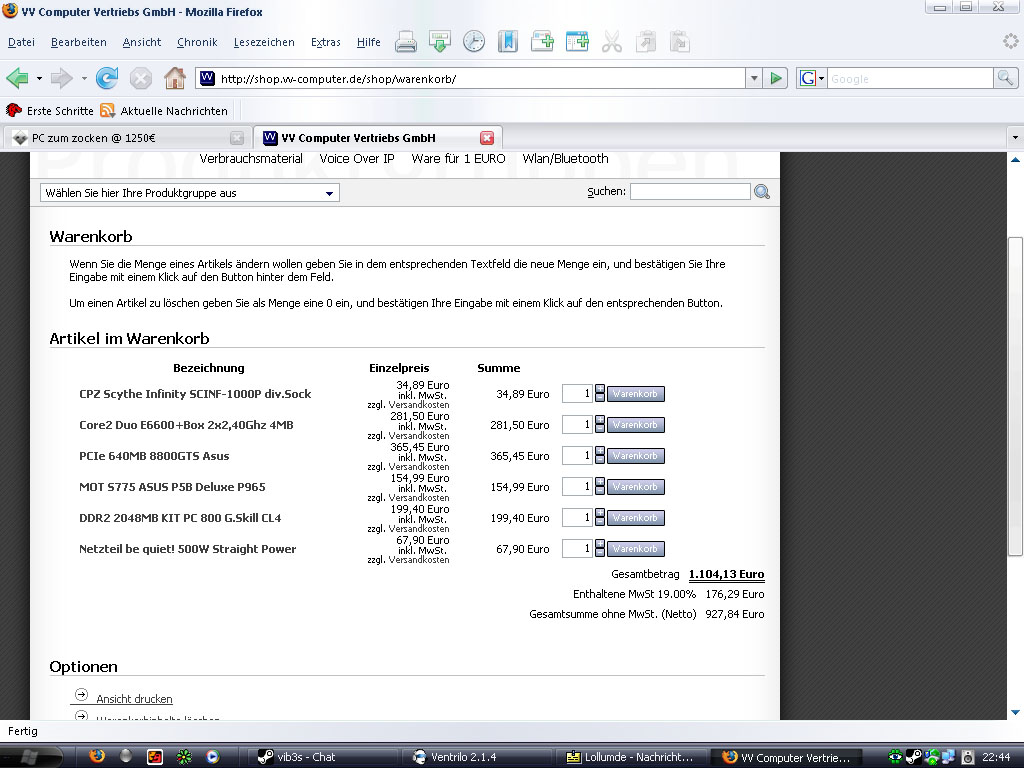
Task: Reload the page with refresh icon
Action: coord(107,78)
